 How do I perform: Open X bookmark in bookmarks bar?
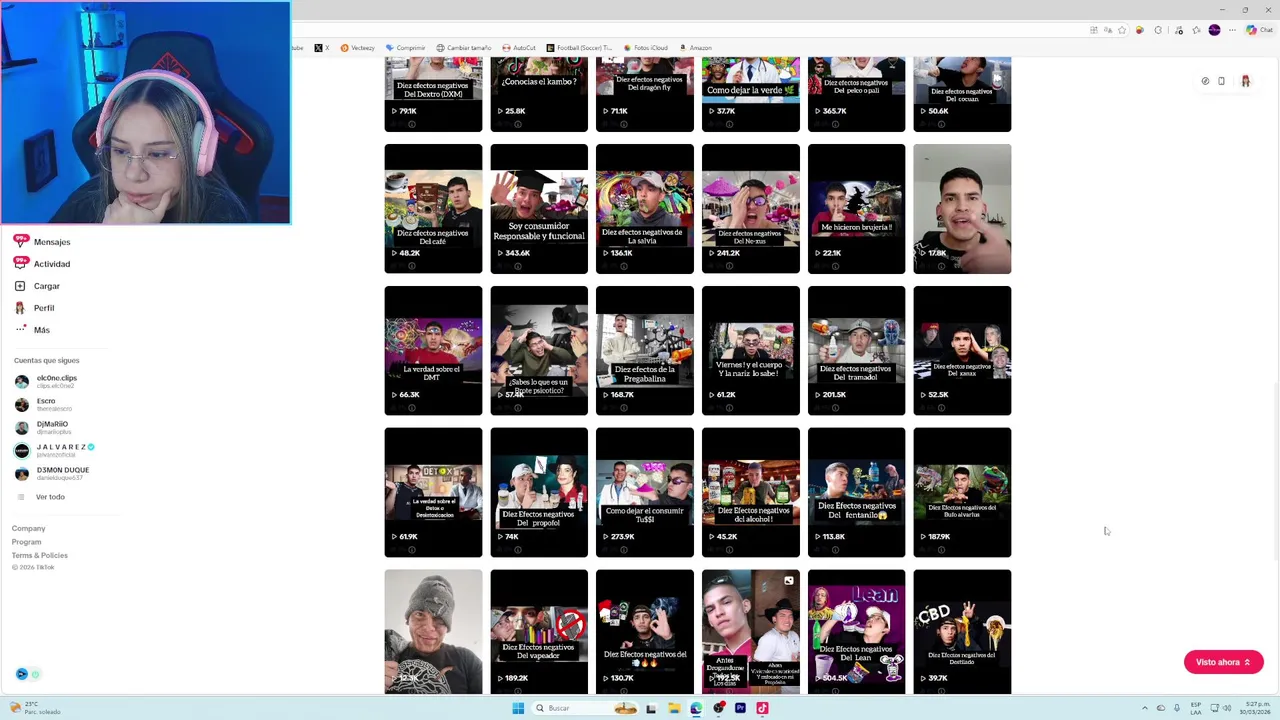click(x=321, y=47)
